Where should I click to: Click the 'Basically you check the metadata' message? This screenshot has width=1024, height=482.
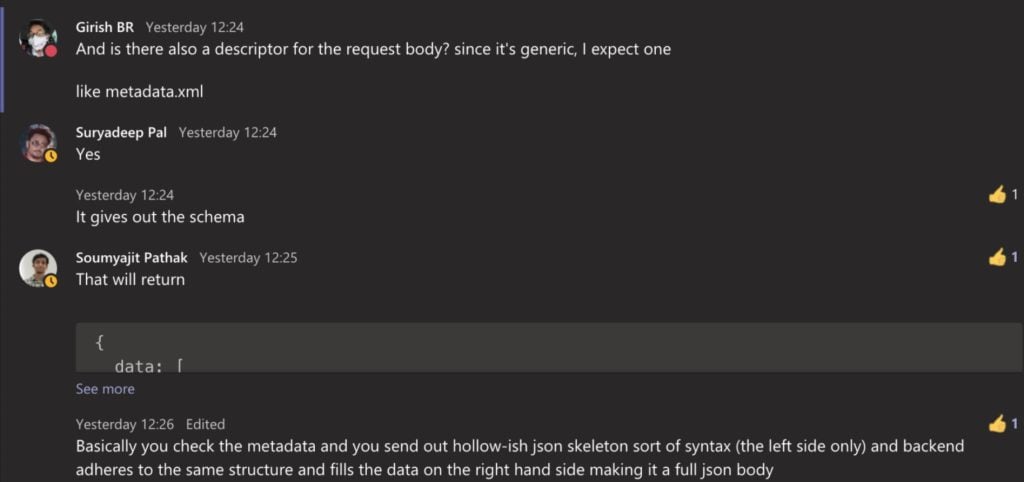(520, 458)
